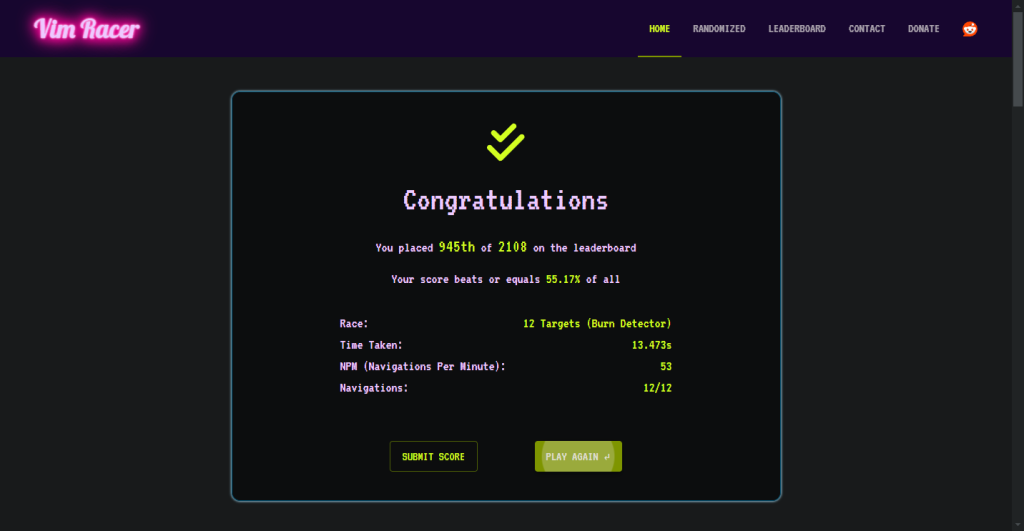The height and width of the screenshot is (531, 1024).
Task: Click the 'Race:' label
Action: click(x=354, y=323)
